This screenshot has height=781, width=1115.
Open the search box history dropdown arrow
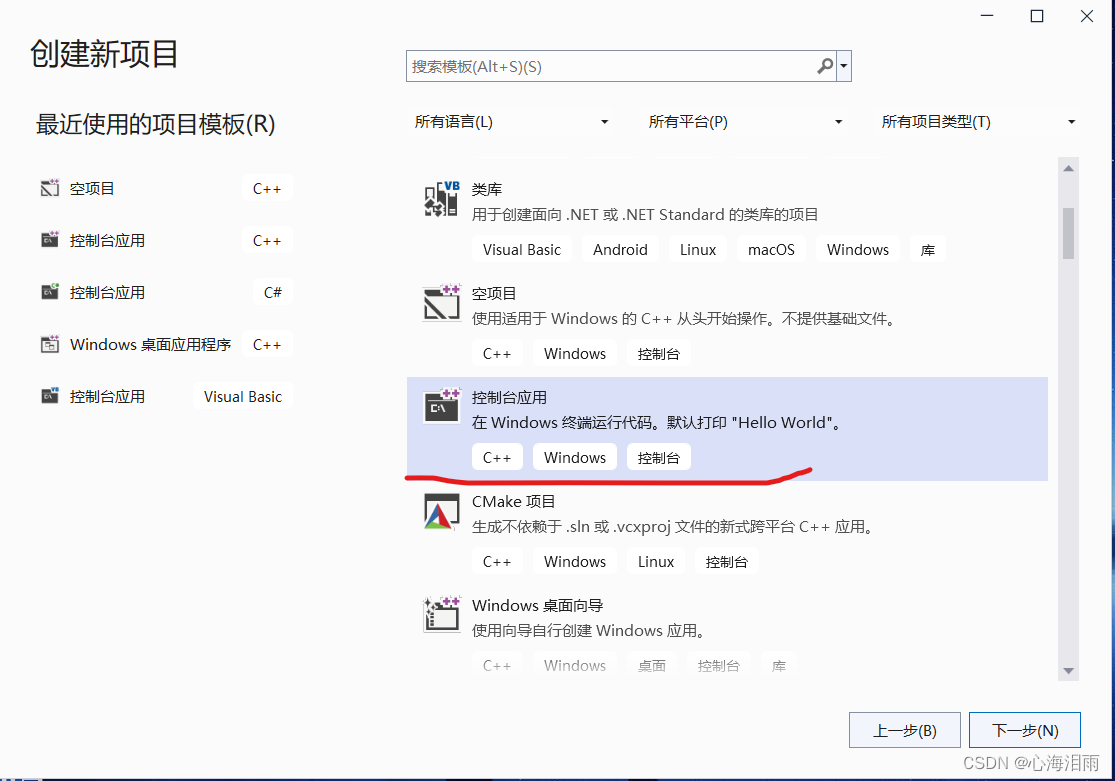tap(844, 66)
